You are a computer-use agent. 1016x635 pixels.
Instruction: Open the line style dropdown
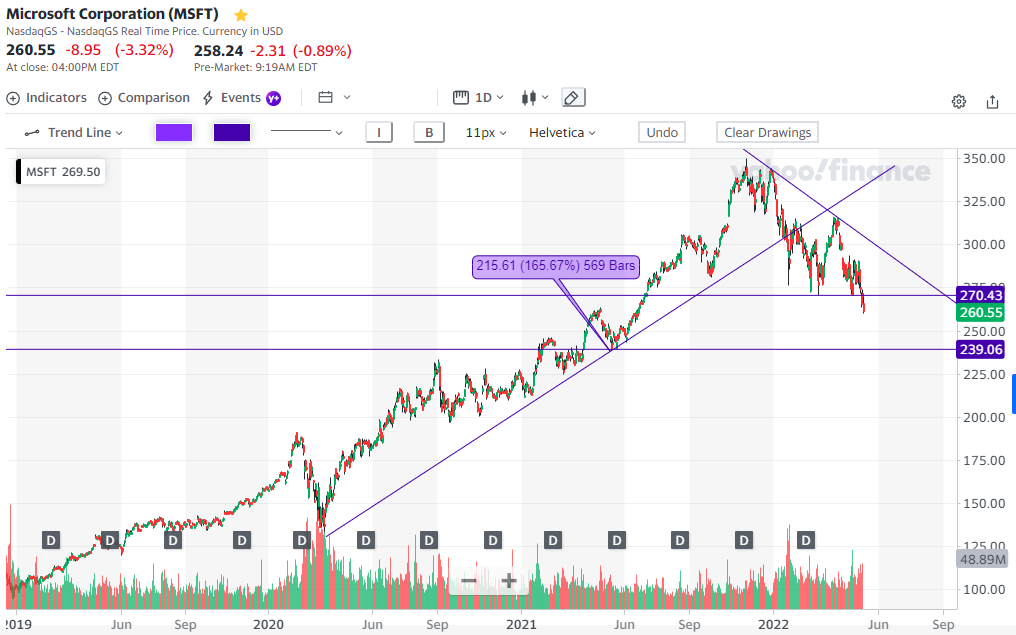click(x=306, y=132)
